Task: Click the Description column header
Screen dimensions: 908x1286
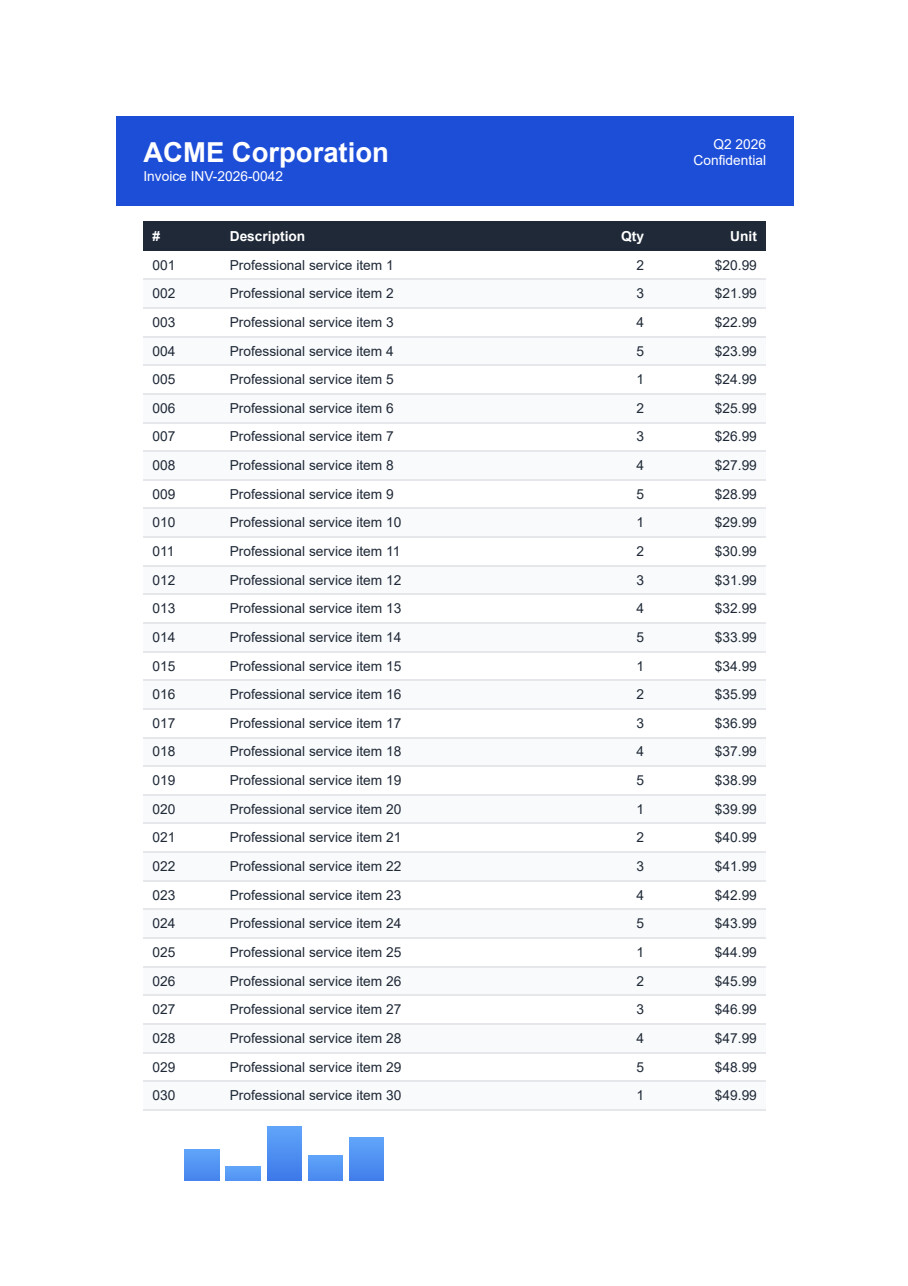Action: 267,236
